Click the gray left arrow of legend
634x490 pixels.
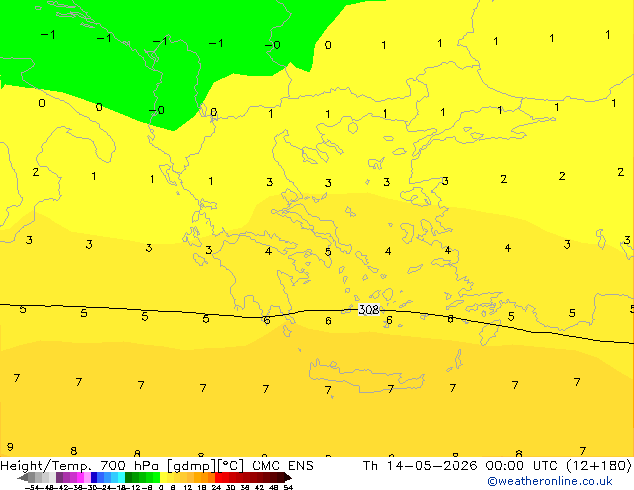[x=23, y=477]
